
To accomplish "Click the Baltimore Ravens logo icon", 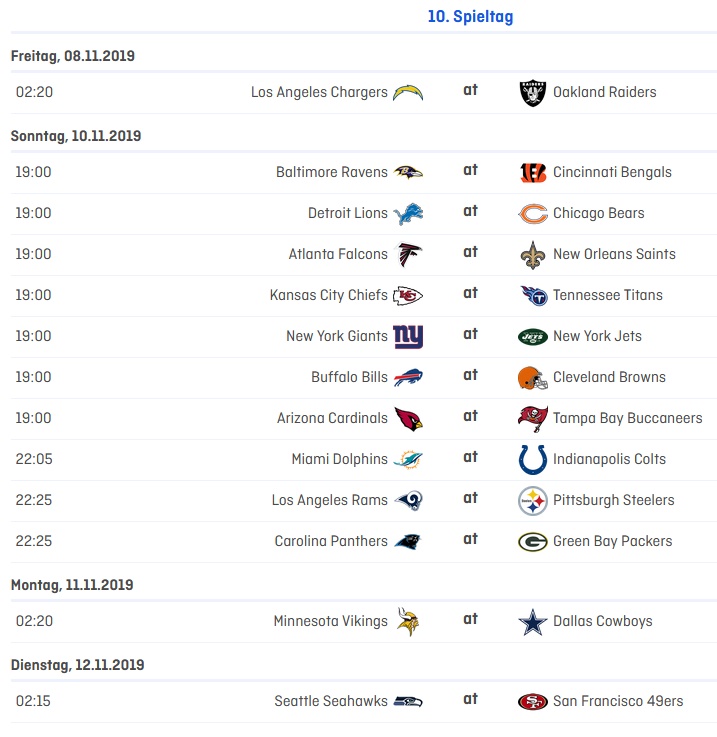I will [408, 172].
